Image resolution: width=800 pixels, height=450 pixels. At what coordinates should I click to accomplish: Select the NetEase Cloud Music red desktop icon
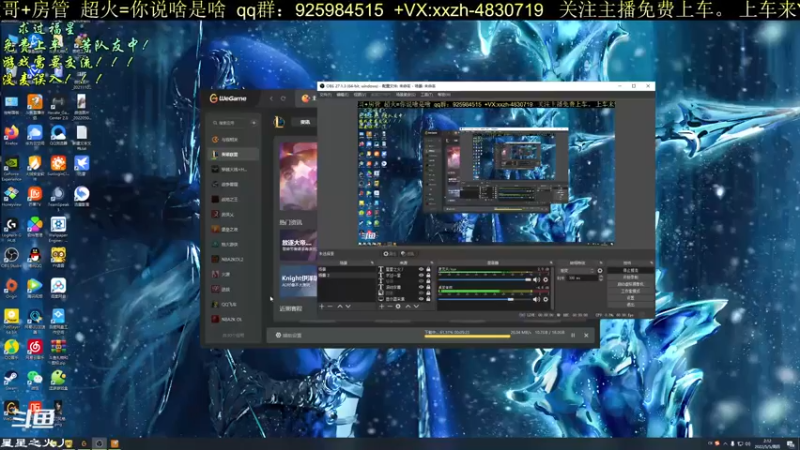[35, 349]
